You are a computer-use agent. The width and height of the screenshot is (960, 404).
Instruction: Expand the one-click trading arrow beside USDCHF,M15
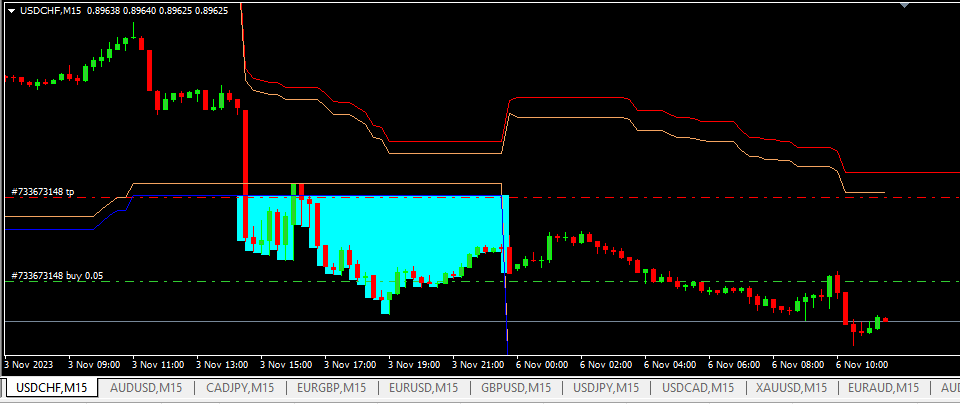tap(12, 10)
